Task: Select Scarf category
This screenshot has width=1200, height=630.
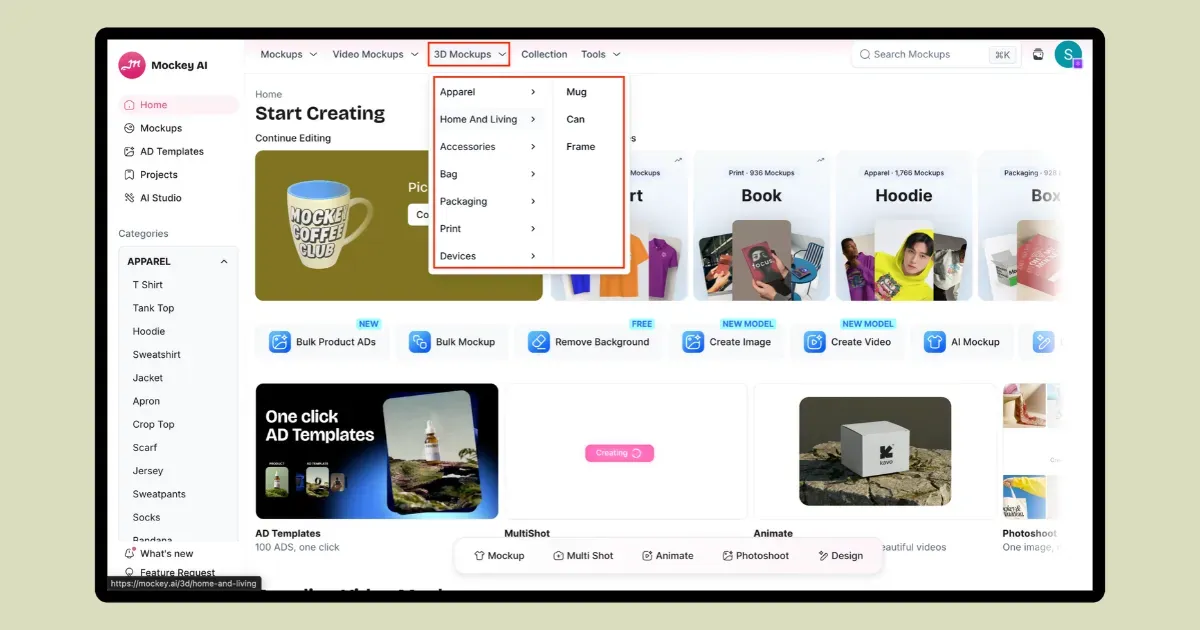Action: [145, 448]
